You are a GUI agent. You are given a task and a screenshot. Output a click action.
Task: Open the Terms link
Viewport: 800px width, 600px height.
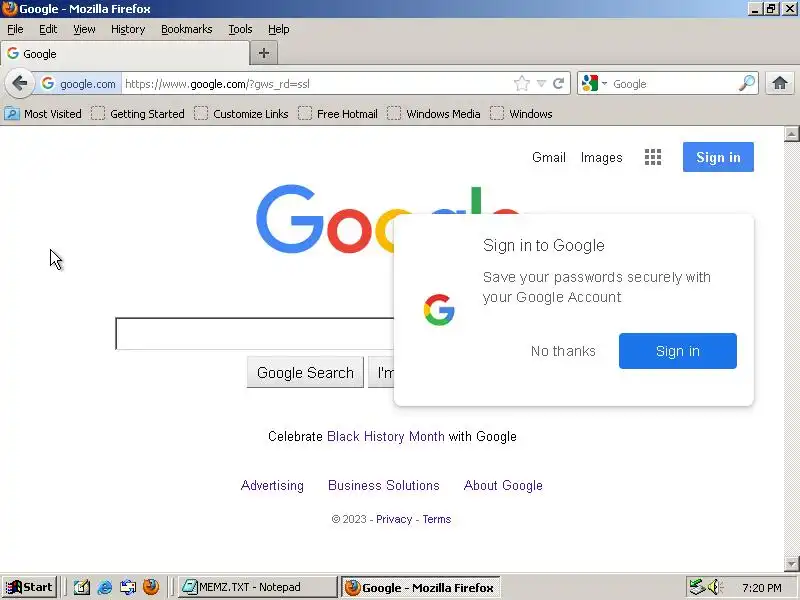pos(437,519)
